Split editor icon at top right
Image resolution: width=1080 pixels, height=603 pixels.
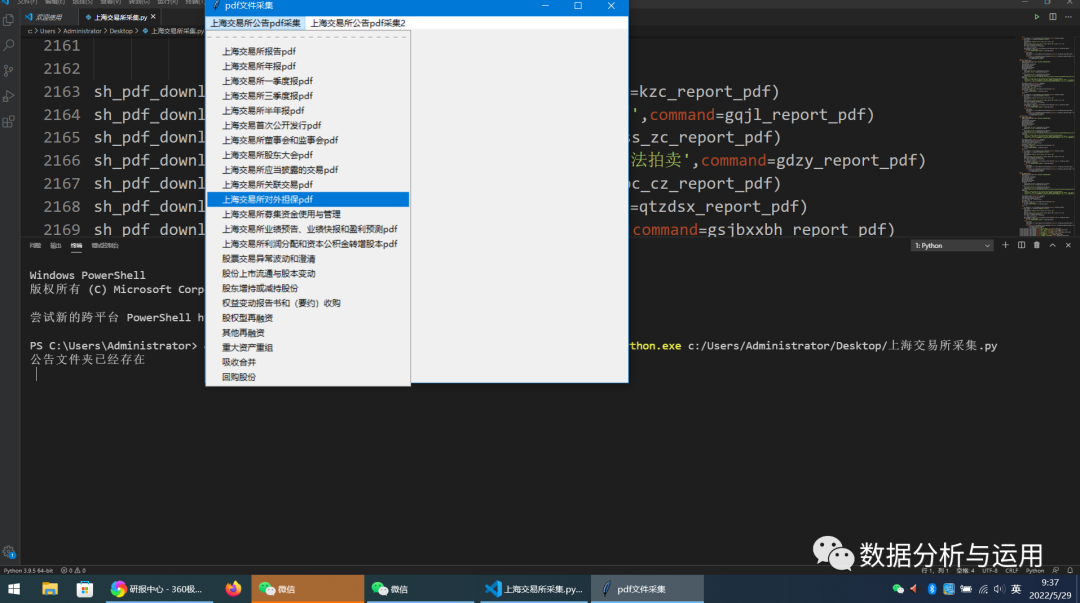[x=1052, y=17]
